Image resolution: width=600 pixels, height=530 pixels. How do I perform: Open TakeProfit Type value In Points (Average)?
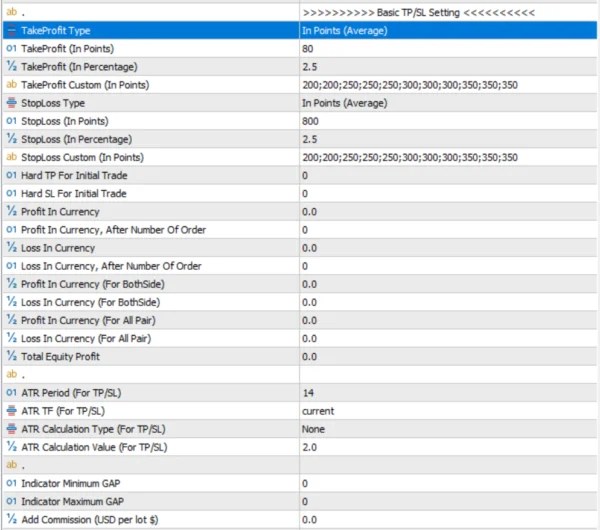click(448, 30)
